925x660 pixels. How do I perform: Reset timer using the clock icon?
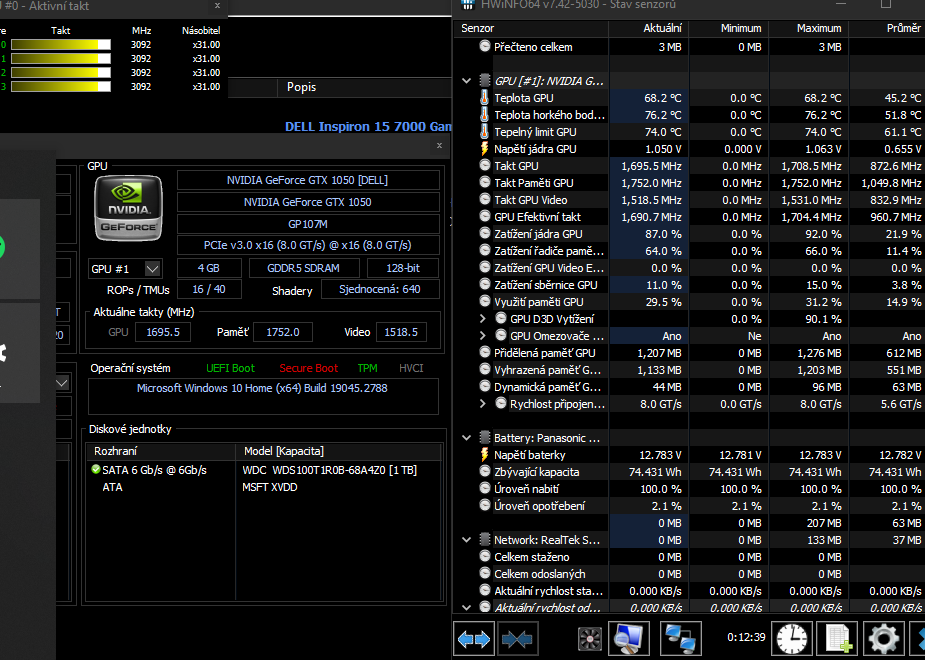pyautogui.click(x=790, y=637)
